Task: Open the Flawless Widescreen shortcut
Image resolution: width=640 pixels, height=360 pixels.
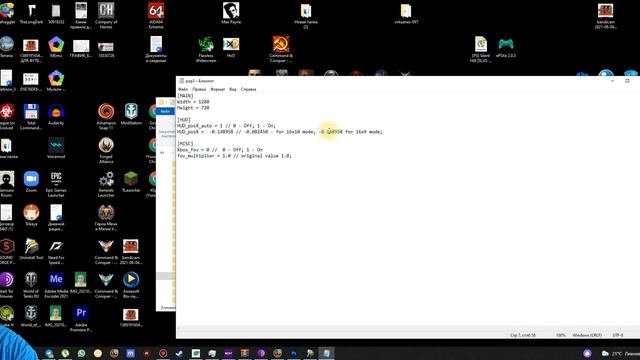Action: click(206, 49)
